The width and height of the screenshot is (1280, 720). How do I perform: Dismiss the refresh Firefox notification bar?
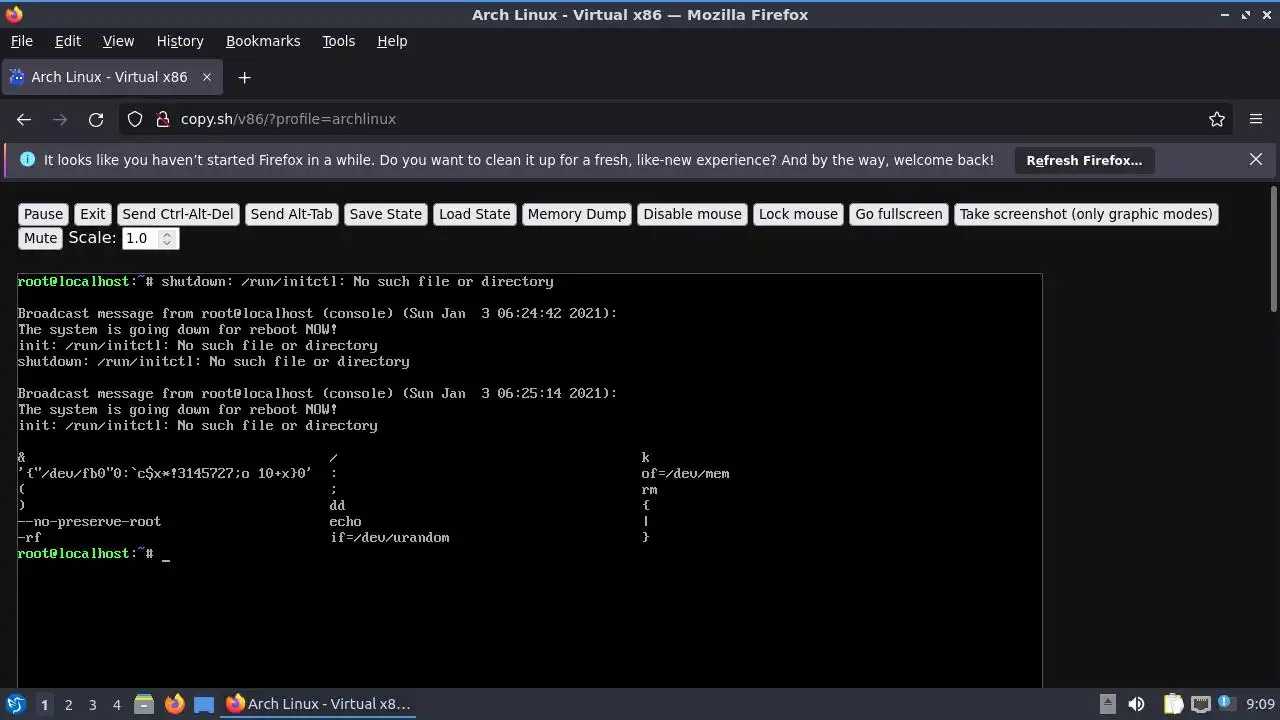coord(1256,159)
